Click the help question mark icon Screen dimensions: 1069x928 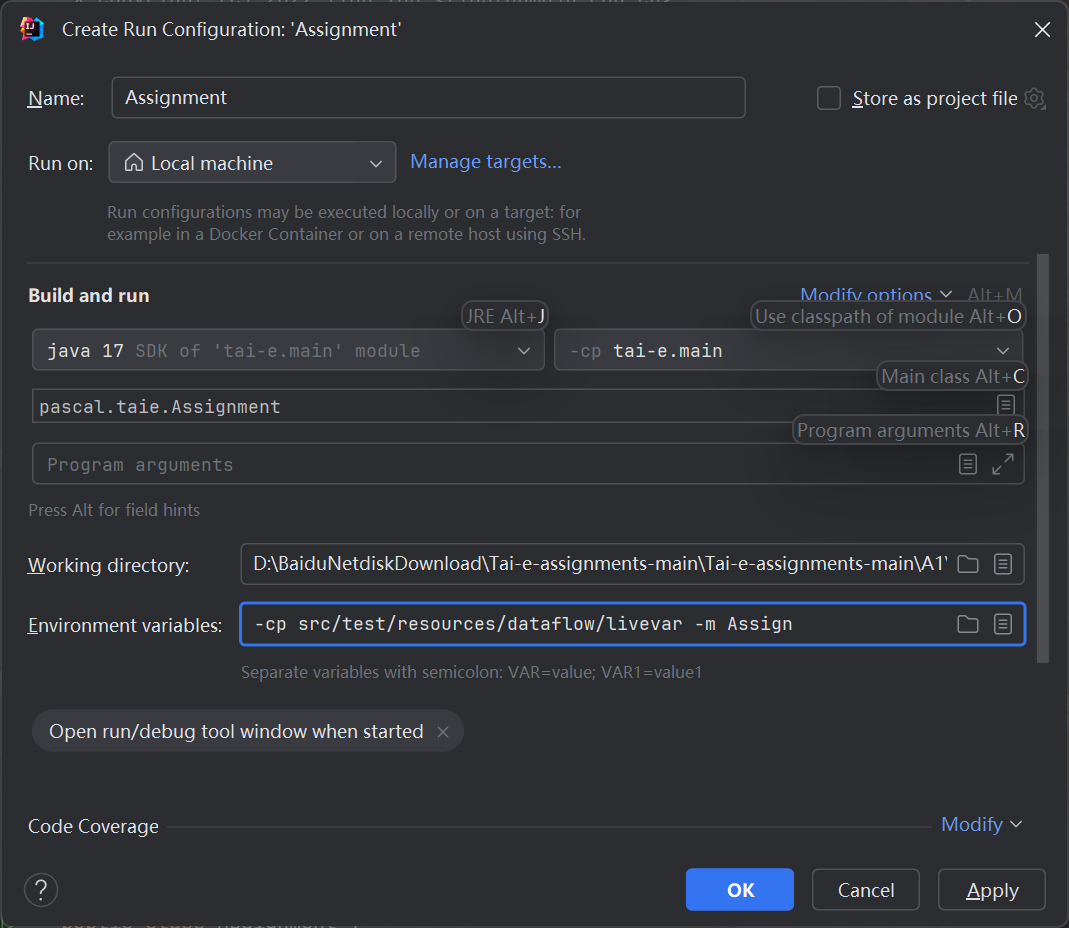(x=41, y=889)
